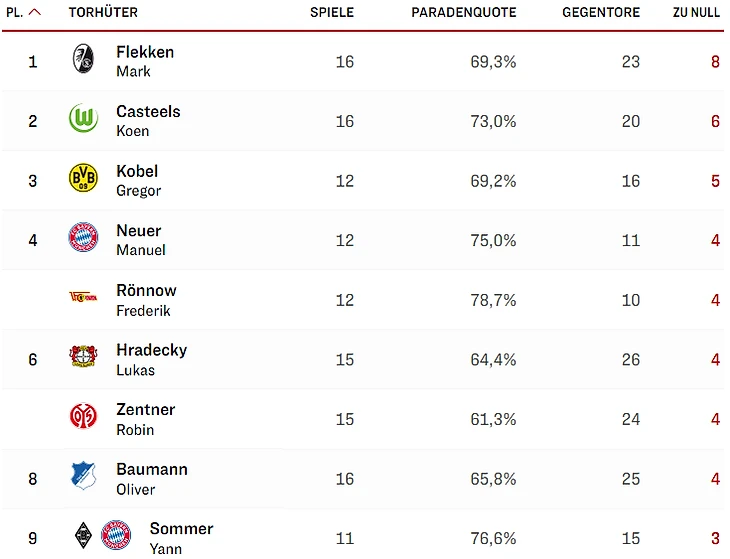The image size is (730, 559).
Task: Sort table by PL. column arrow
Action: click(x=35, y=12)
